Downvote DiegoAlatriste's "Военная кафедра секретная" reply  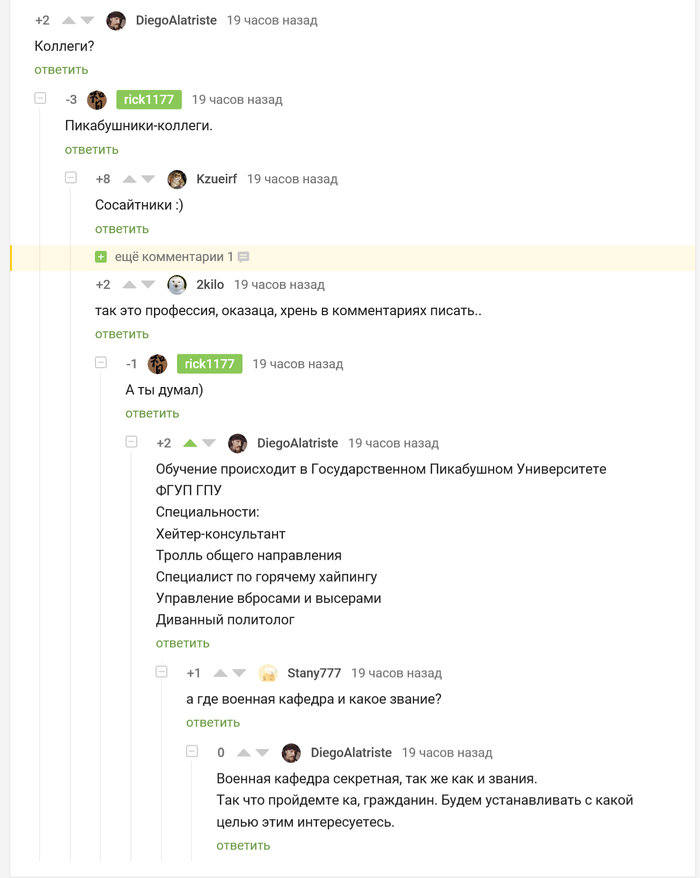263,753
